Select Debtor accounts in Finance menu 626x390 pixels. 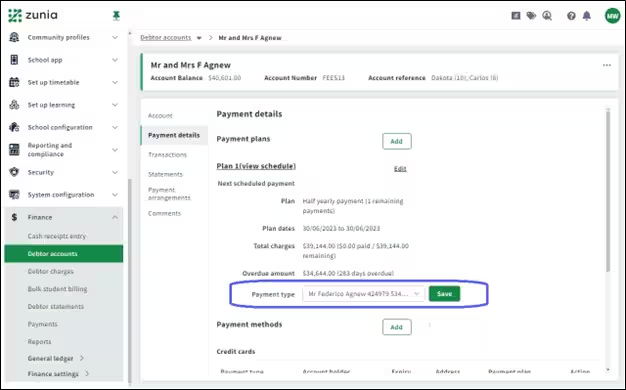click(64, 253)
